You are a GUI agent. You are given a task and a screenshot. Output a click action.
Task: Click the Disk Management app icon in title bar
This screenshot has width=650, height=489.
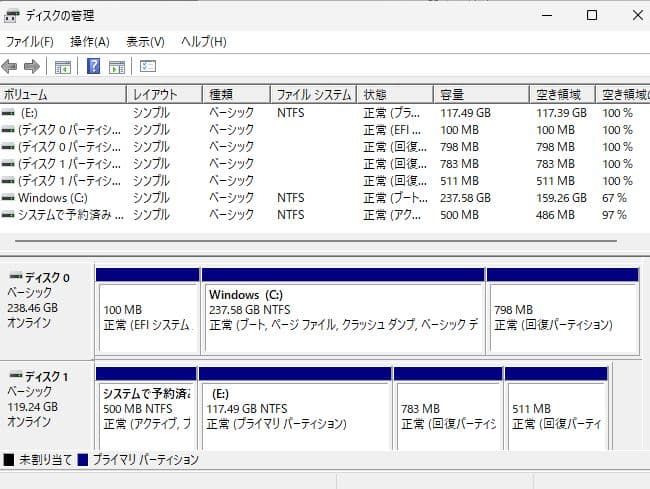coord(11,16)
